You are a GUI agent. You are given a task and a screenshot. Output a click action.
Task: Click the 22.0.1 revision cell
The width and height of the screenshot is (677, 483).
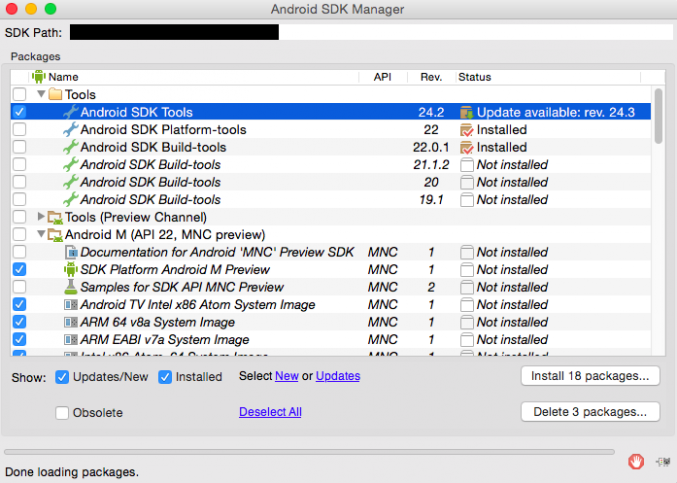click(x=430, y=147)
